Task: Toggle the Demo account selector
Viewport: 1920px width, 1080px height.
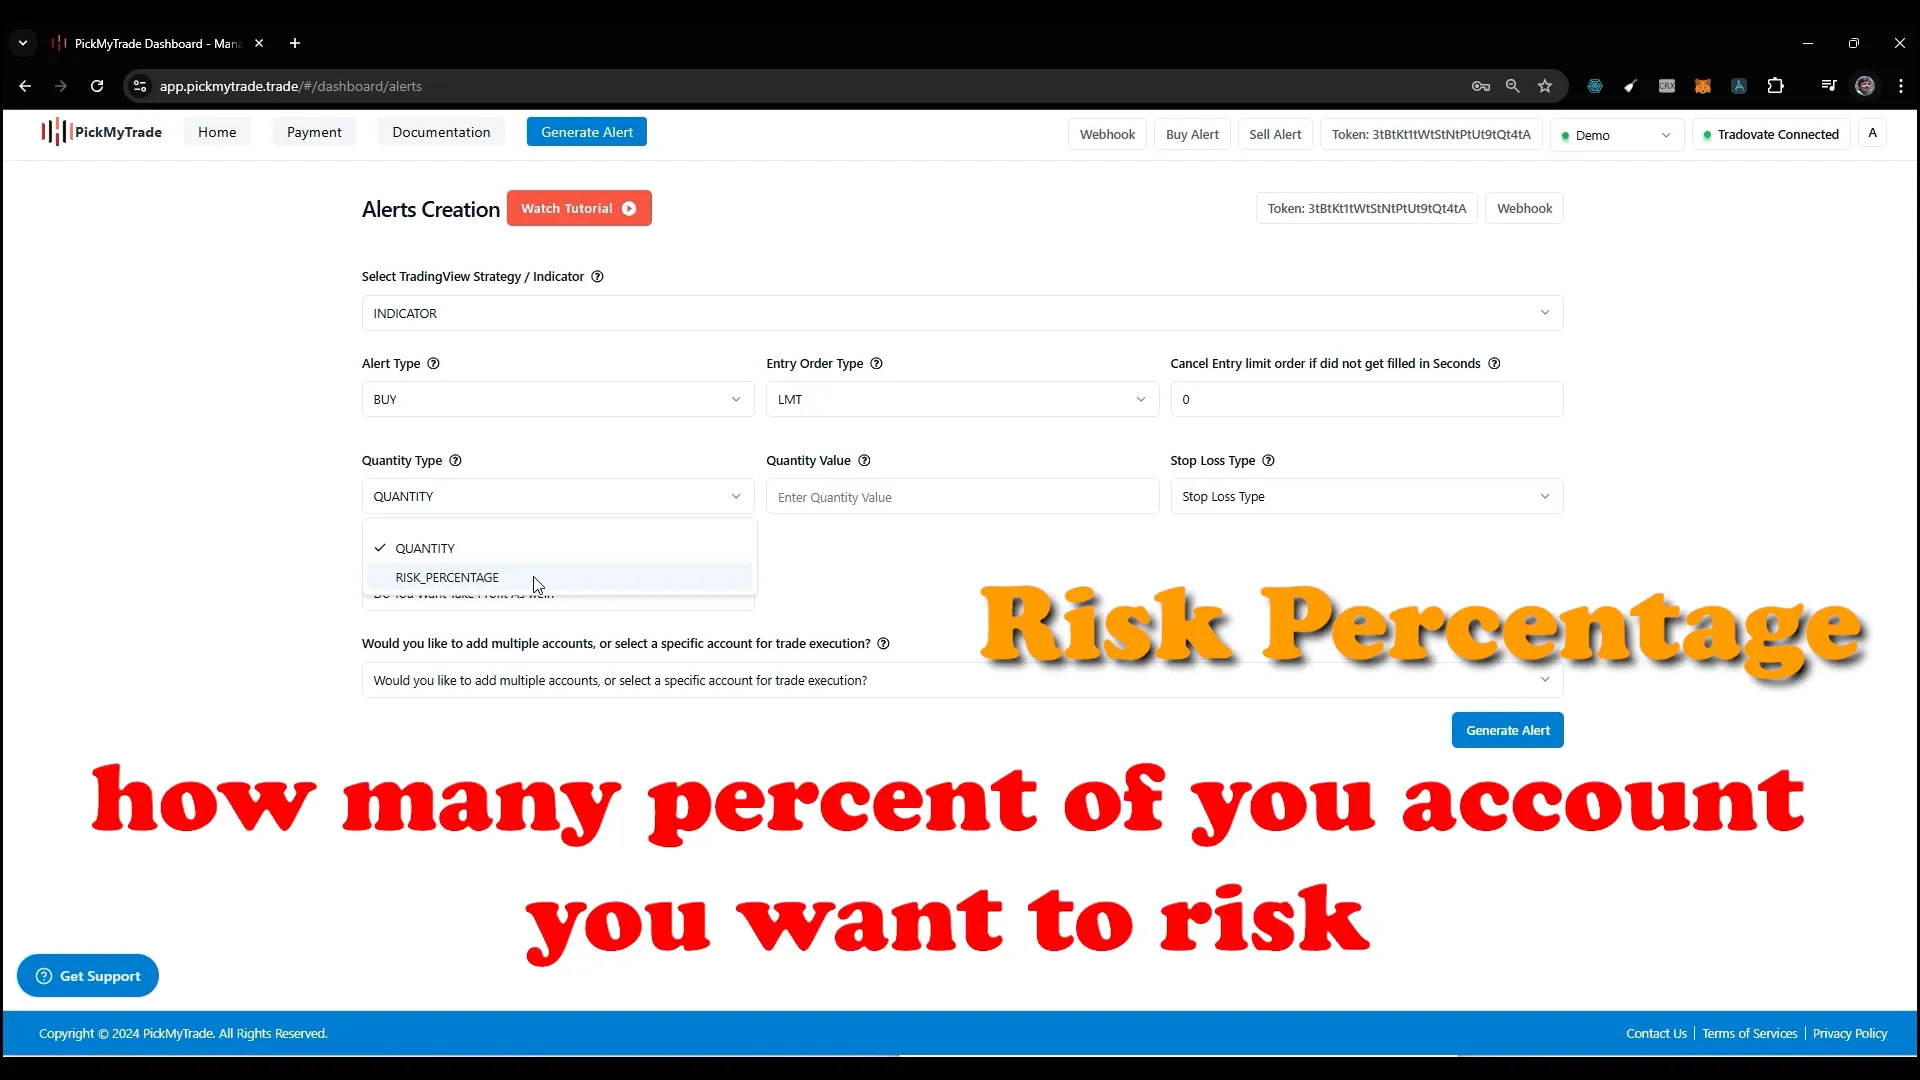Action: pos(1619,135)
